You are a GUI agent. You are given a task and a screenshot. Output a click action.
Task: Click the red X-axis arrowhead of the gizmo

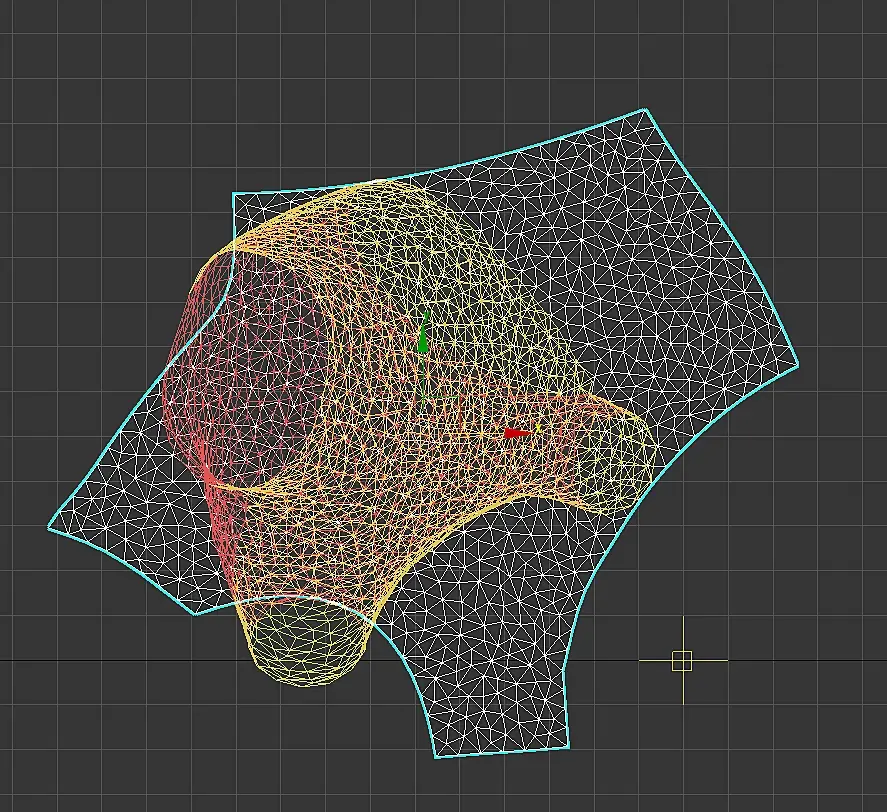point(517,433)
